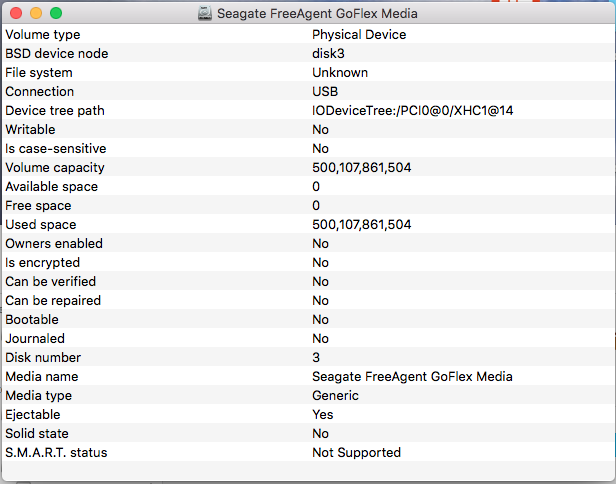Select the Bootable row label

click(32, 319)
